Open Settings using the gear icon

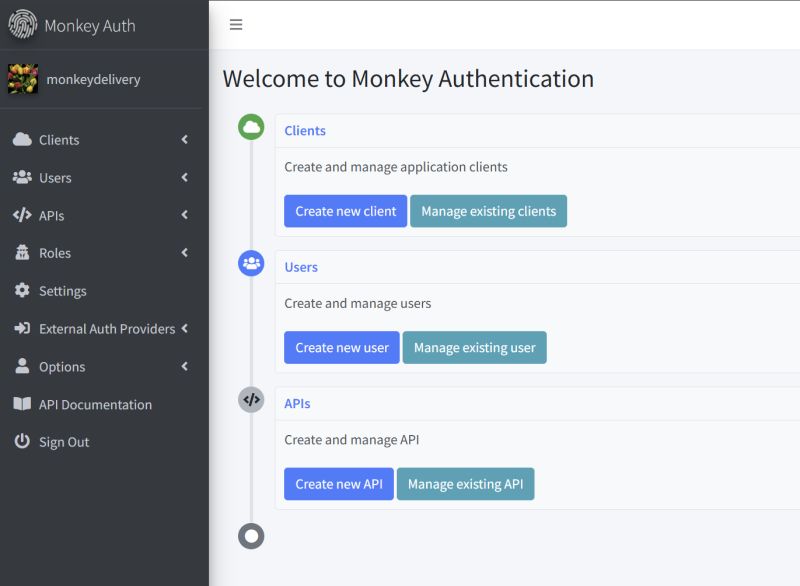coord(23,291)
